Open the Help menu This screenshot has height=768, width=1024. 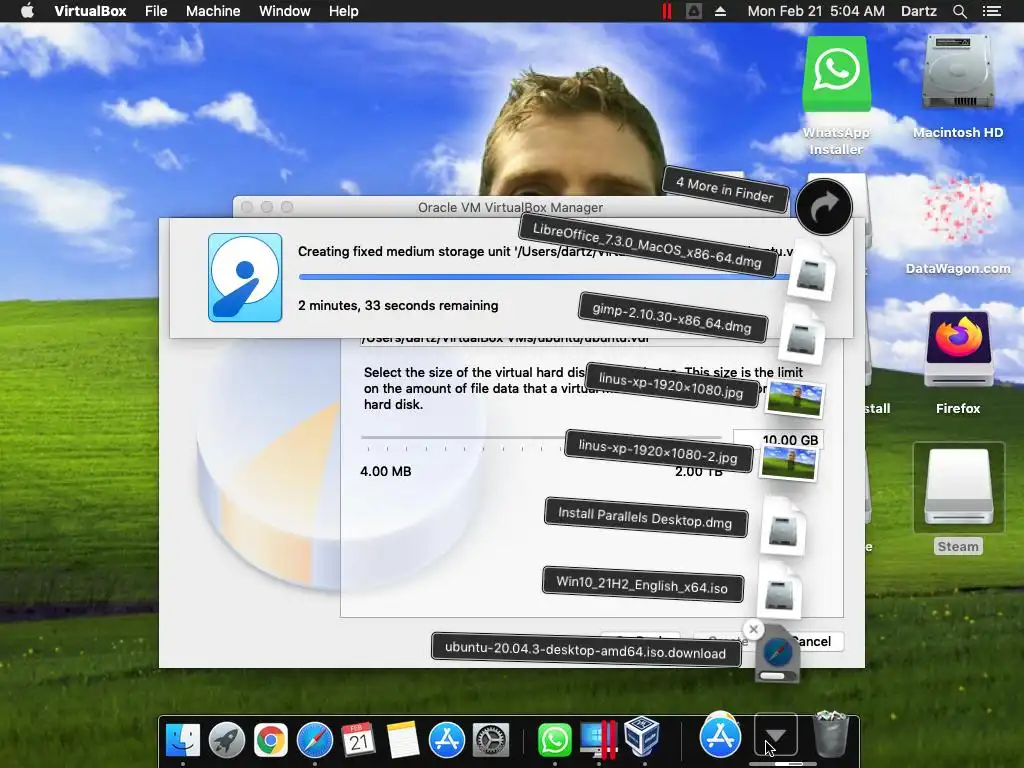tap(344, 11)
